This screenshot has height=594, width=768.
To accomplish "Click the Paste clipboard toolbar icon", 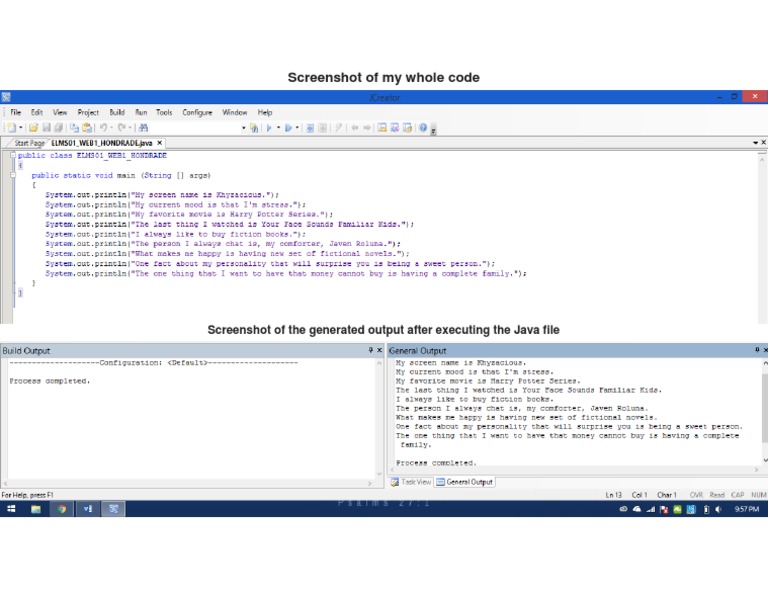I will 87,128.
